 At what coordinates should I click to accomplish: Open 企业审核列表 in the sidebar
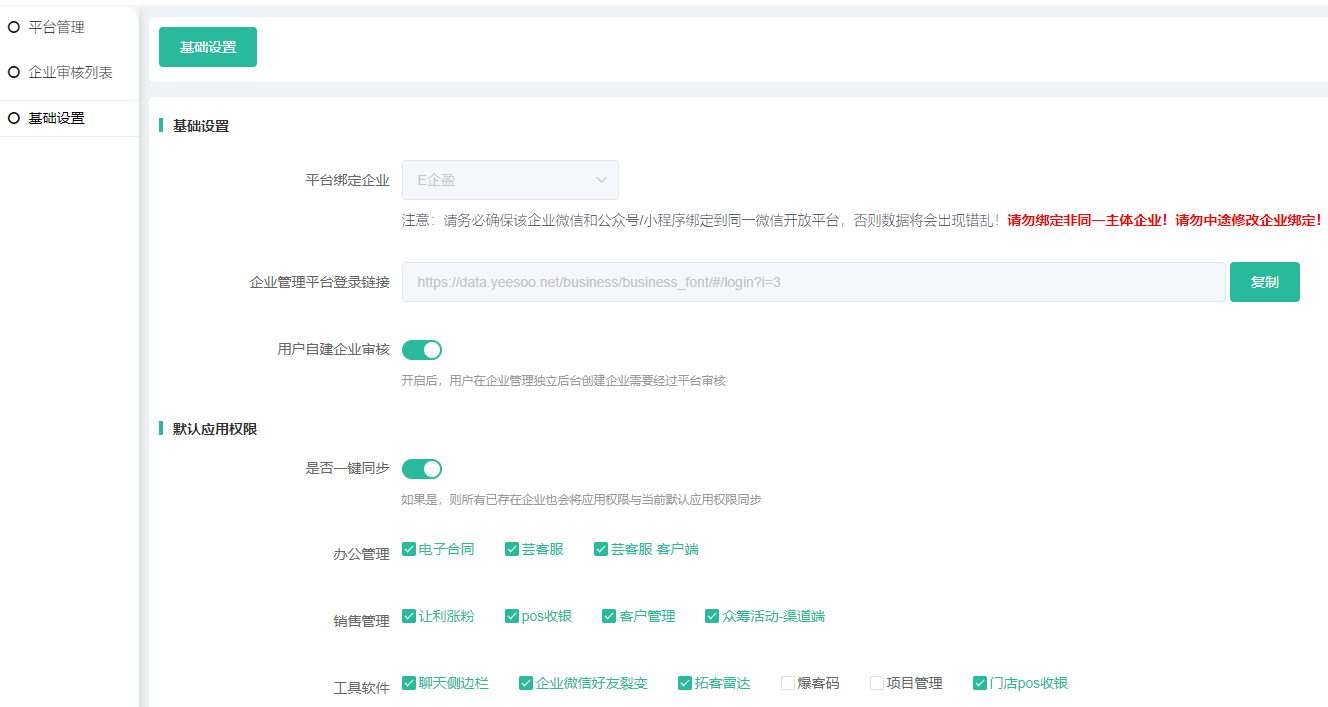pyautogui.click(x=70, y=73)
